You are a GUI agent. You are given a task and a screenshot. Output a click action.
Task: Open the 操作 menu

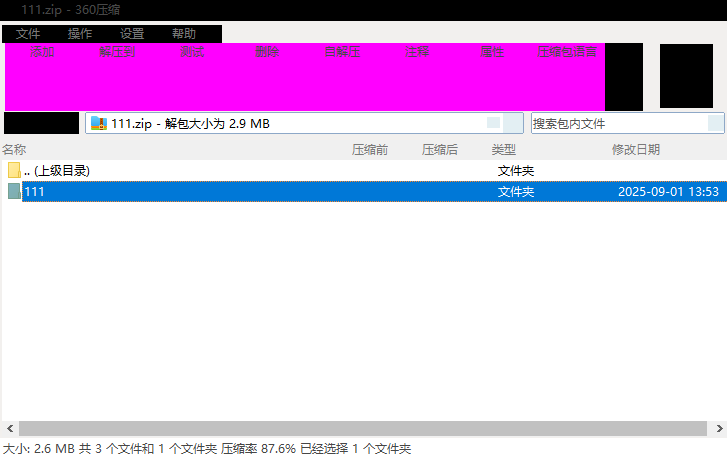80,34
